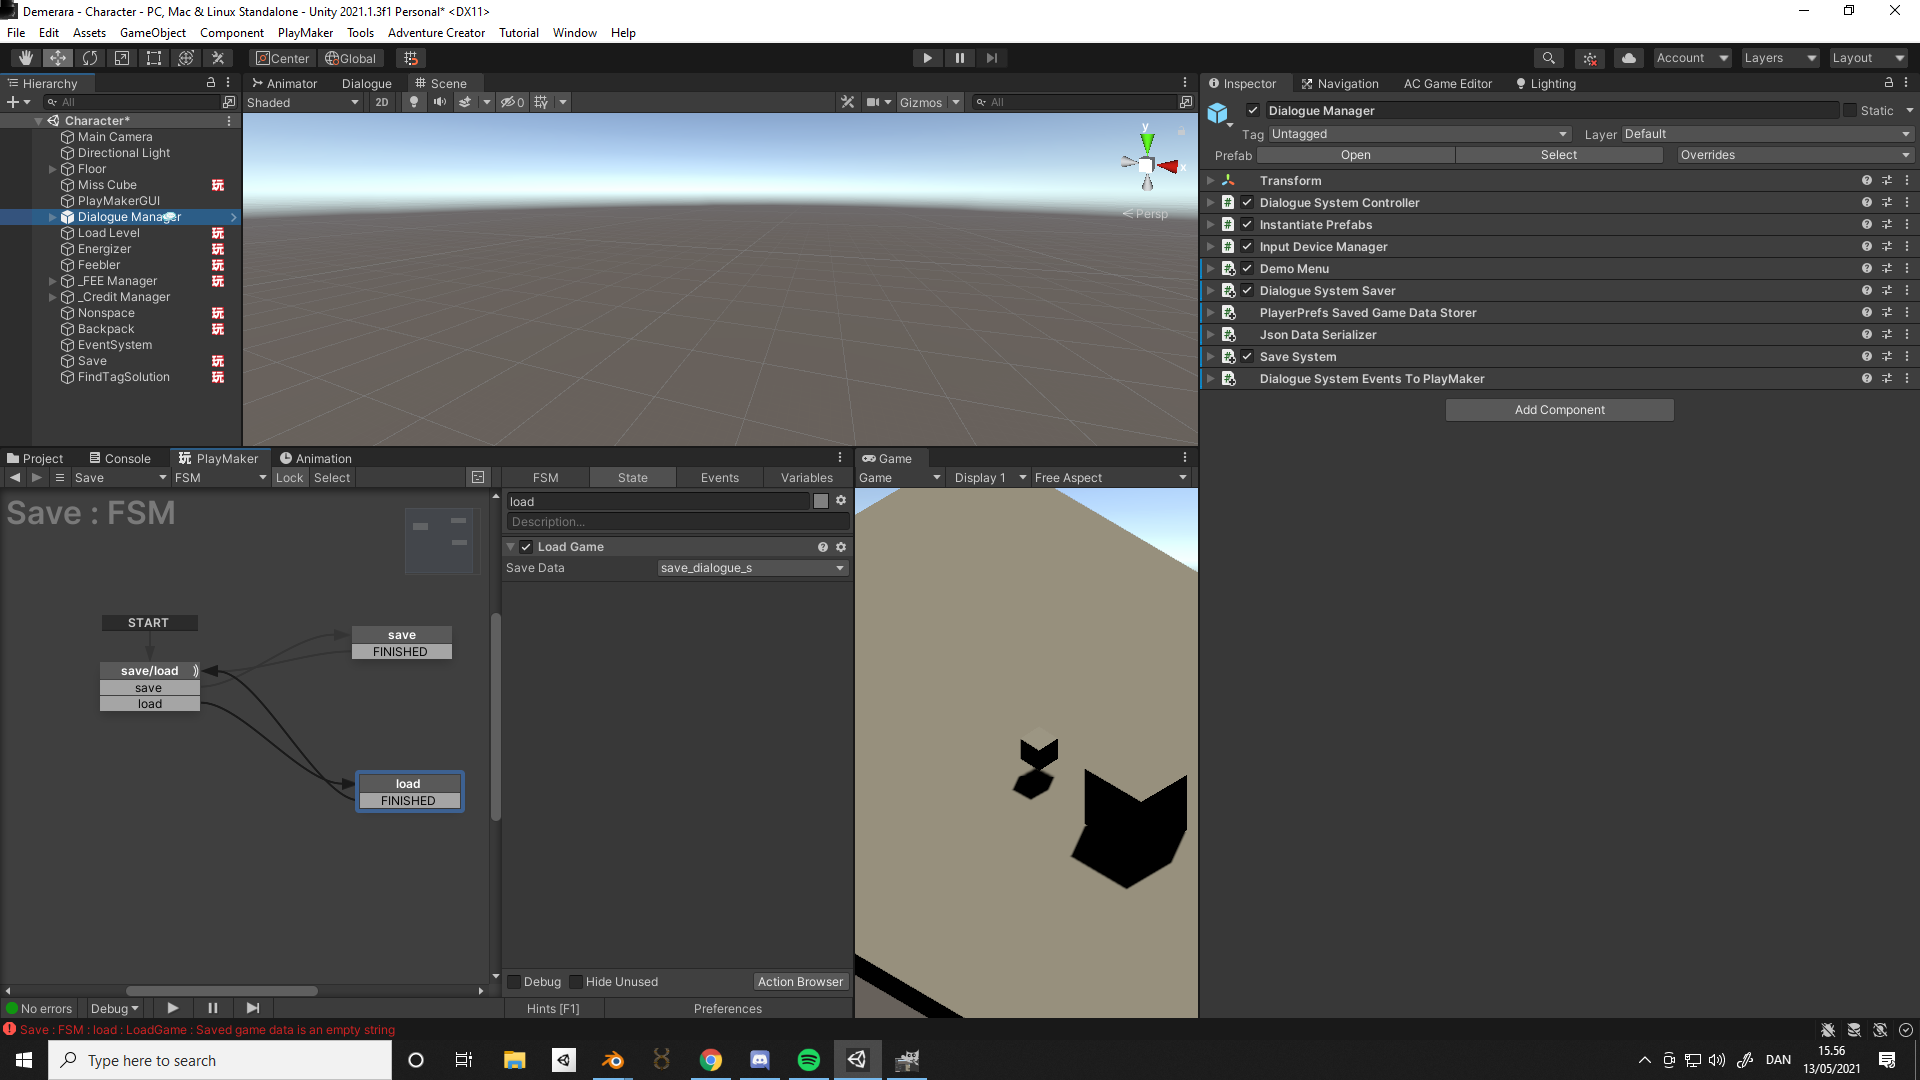This screenshot has width=1920, height=1080.
Task: Open preset icon for Save System component
Action: click(x=1887, y=356)
